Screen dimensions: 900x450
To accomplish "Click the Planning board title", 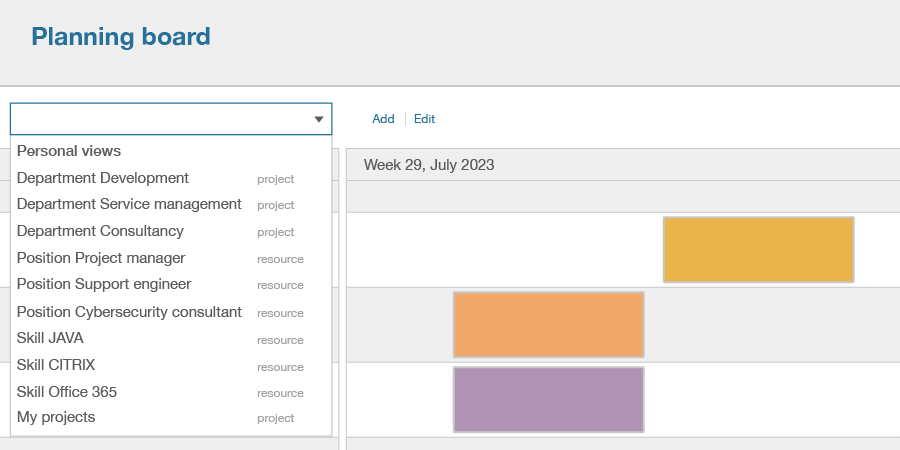I will click(121, 37).
